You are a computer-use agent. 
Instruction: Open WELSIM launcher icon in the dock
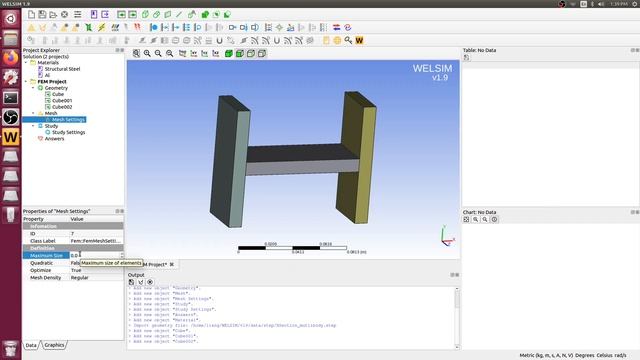pyautogui.click(x=11, y=137)
